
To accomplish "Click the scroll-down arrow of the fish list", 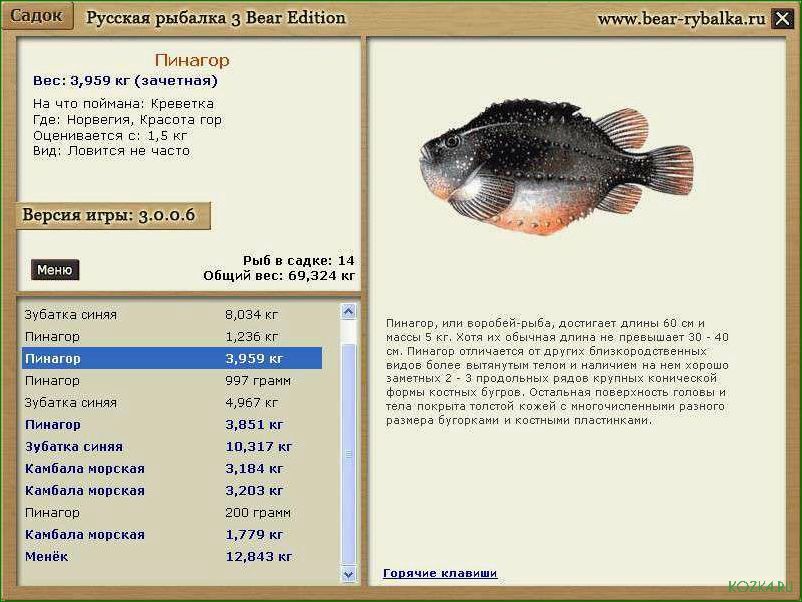I will (348, 574).
